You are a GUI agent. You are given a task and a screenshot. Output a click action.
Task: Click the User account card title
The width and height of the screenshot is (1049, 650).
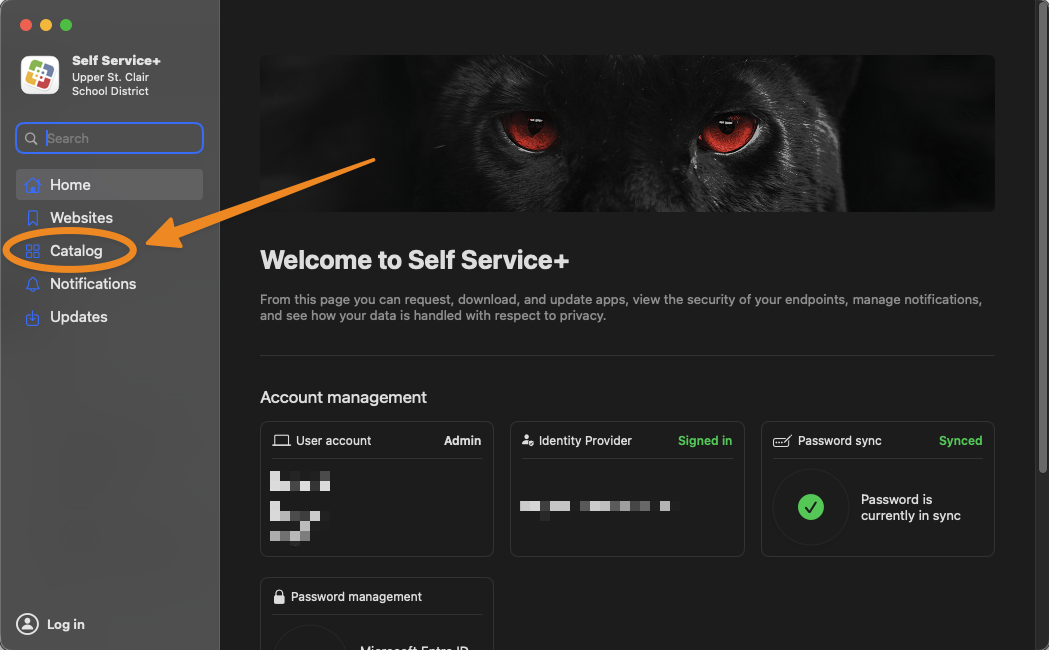pos(333,441)
